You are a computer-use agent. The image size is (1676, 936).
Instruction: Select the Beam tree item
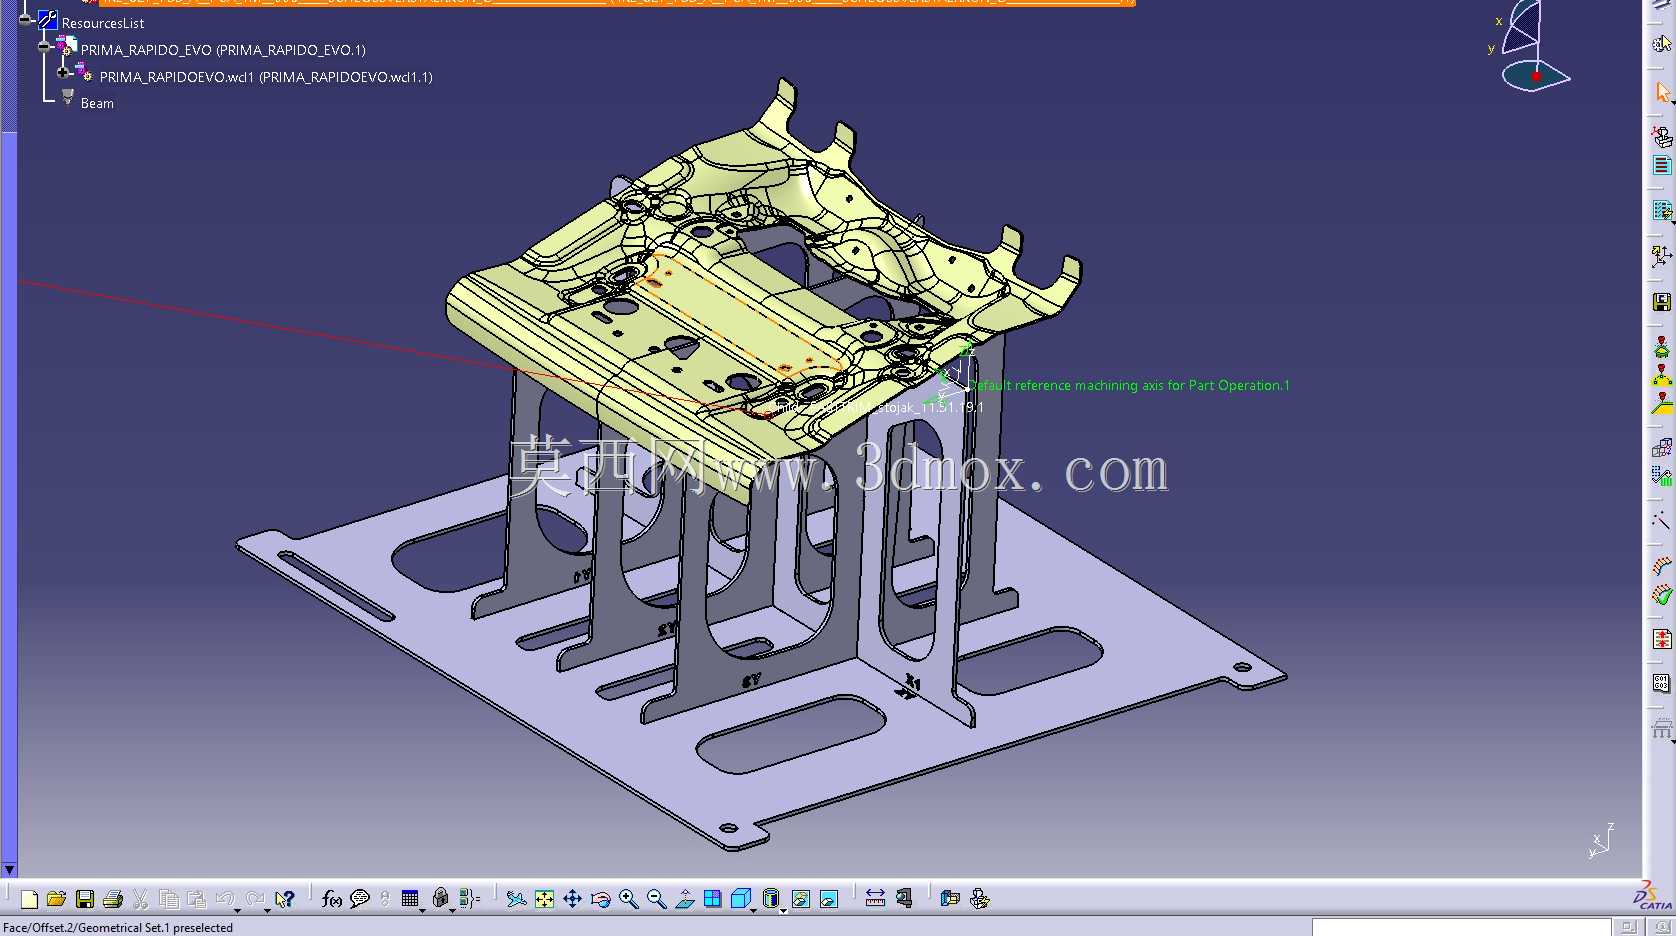click(x=97, y=103)
